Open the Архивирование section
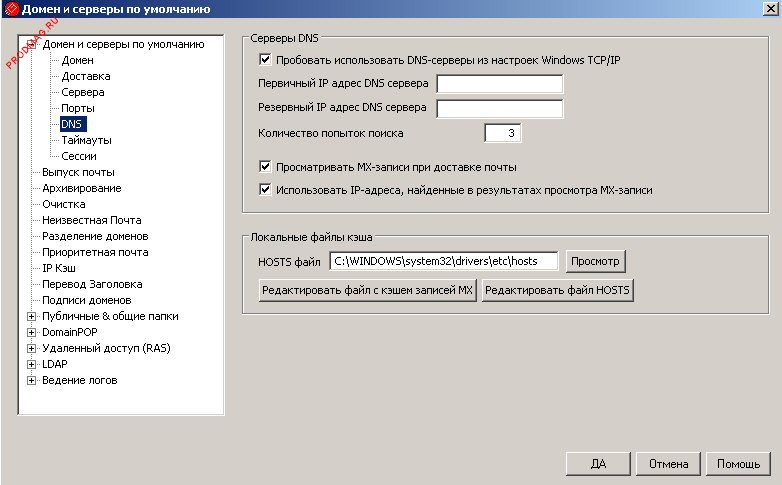Screen dimensions: 782x485 (81, 188)
